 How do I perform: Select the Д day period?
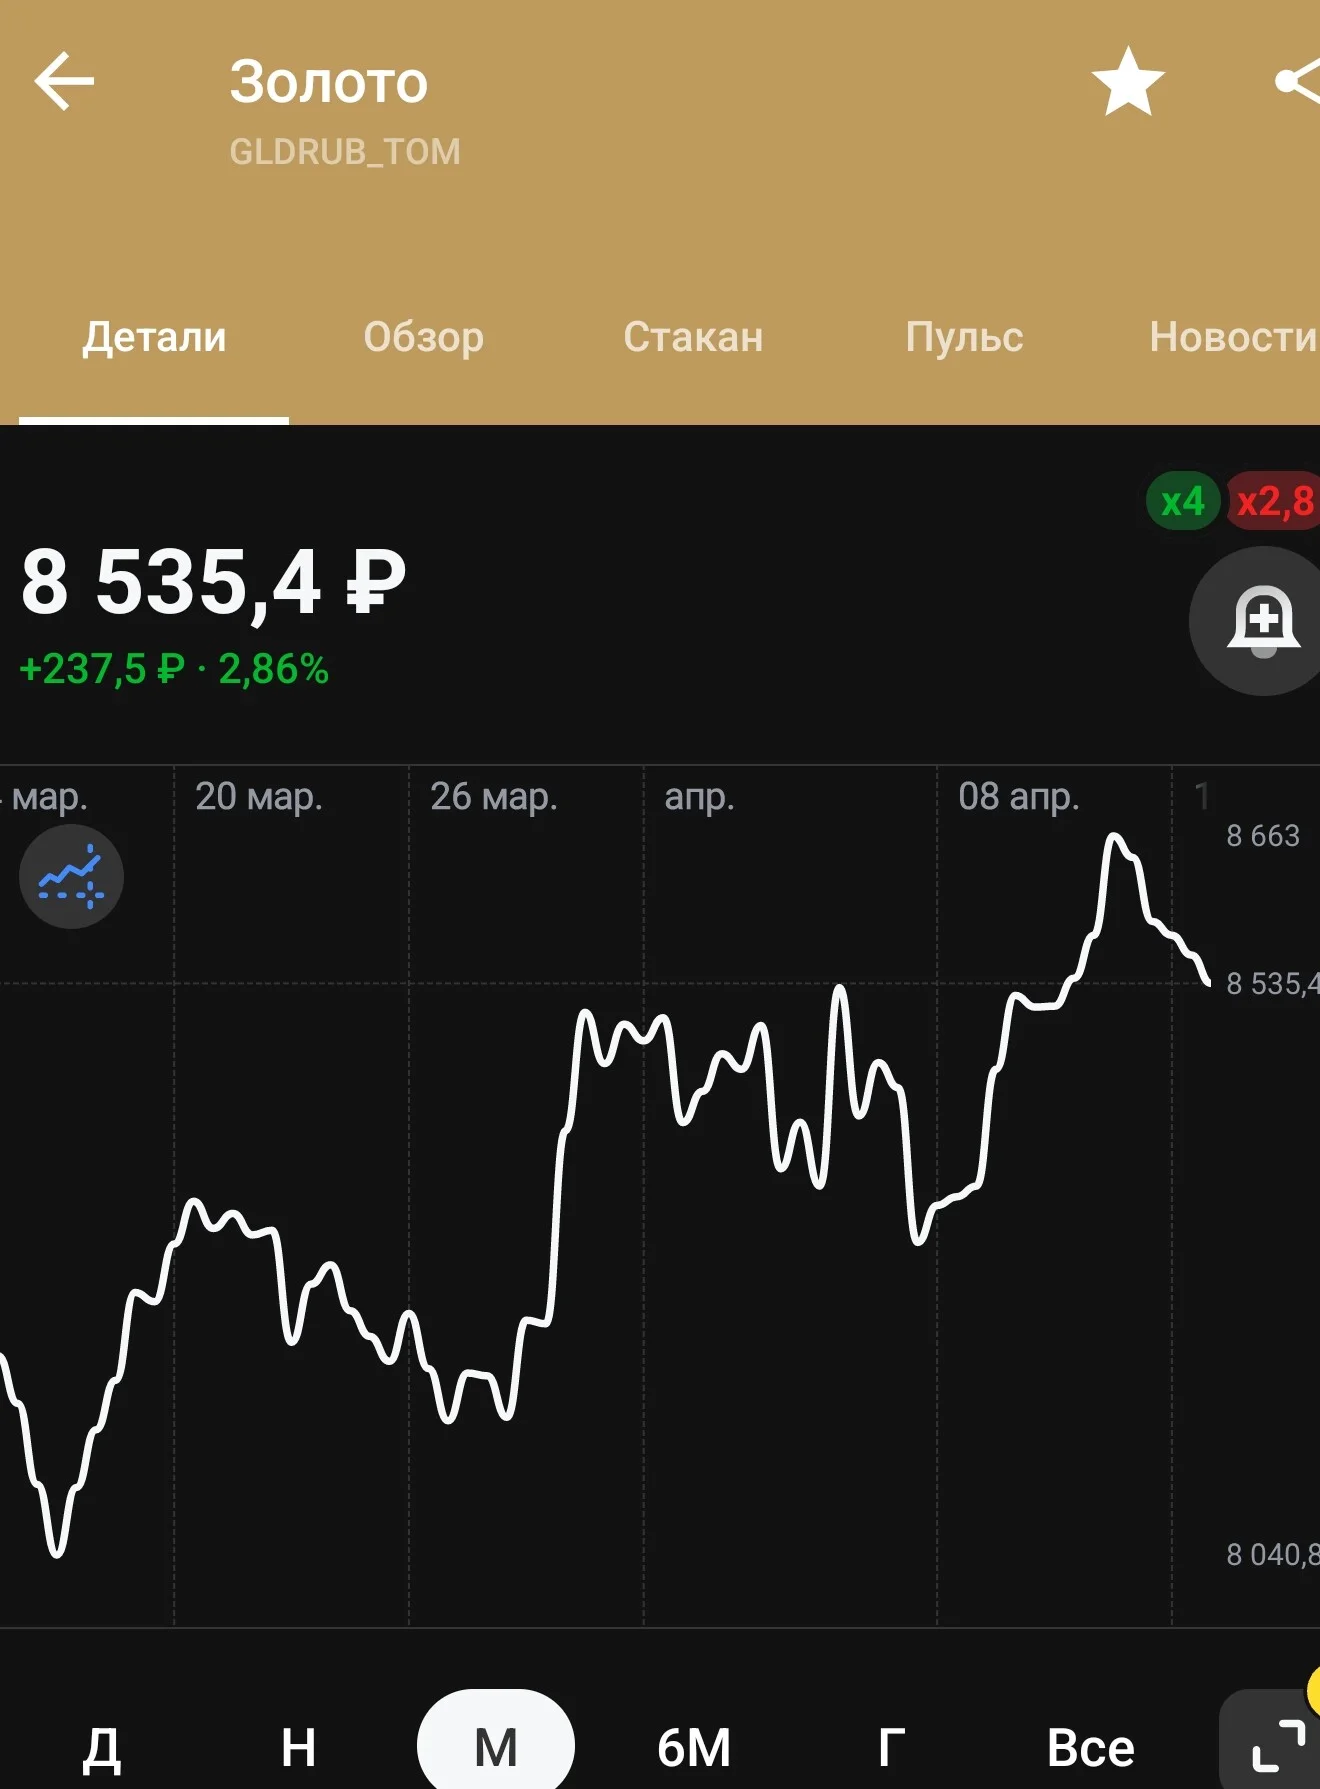pos(101,1749)
